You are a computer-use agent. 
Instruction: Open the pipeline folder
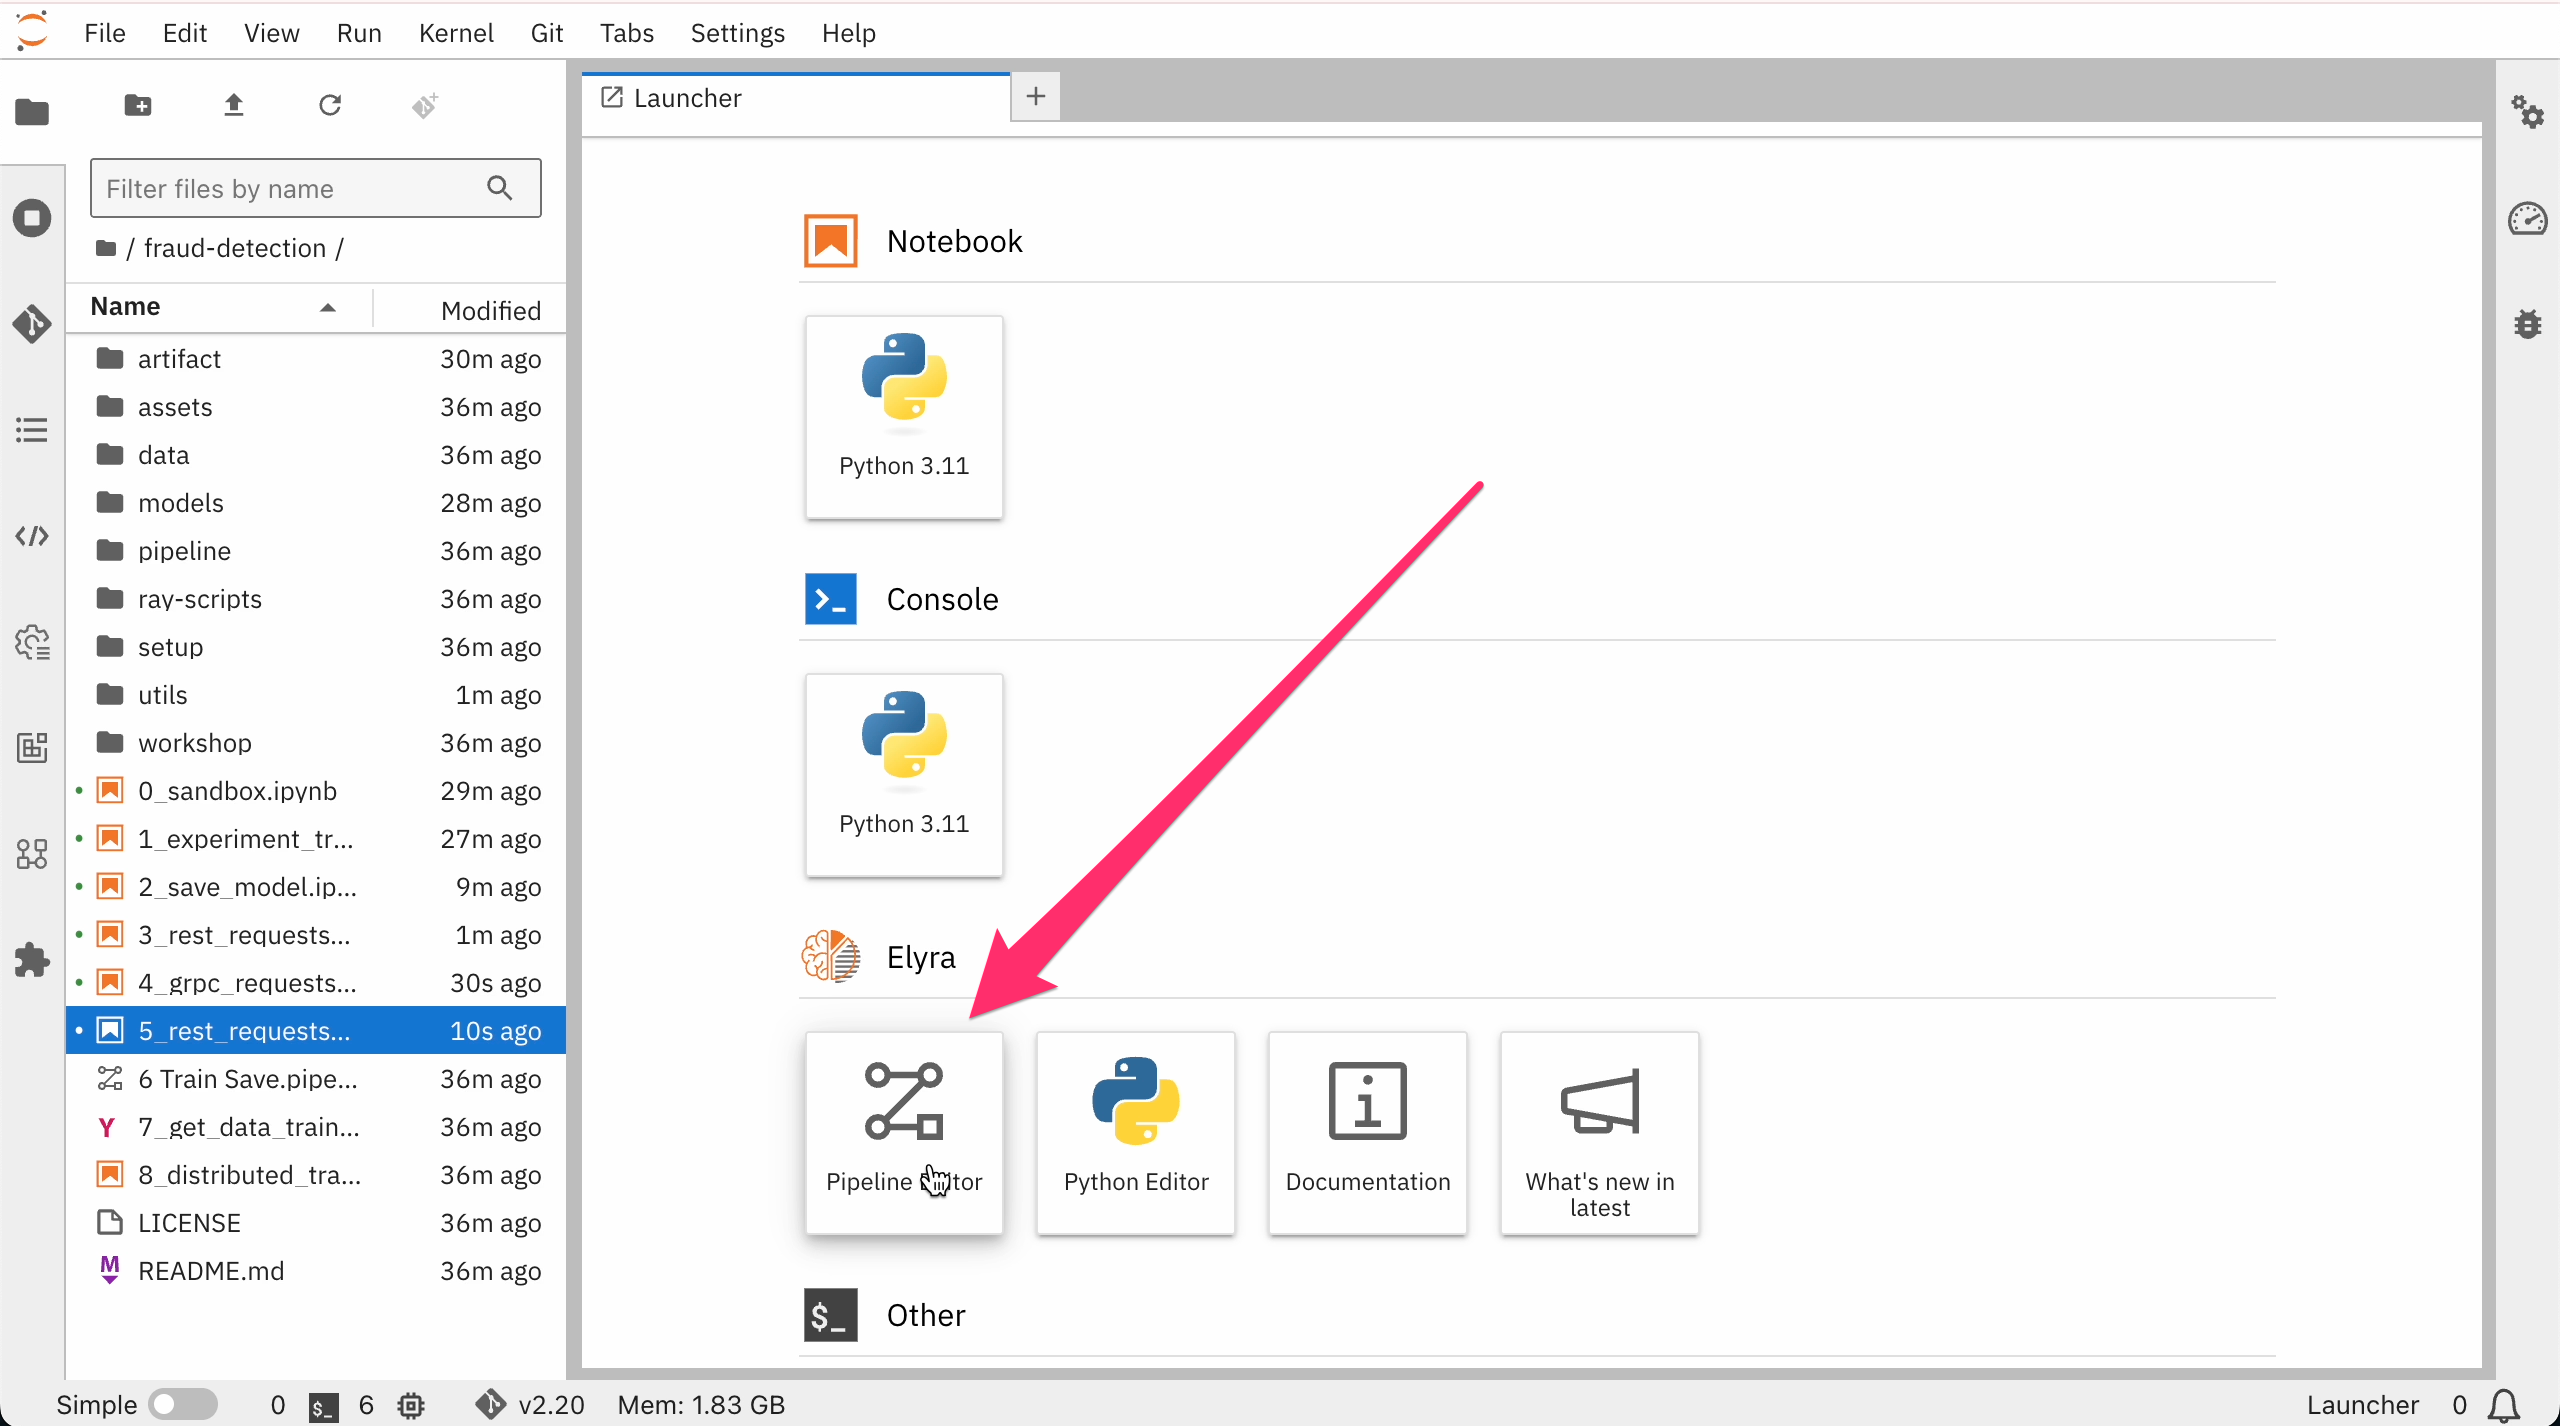tap(184, 551)
